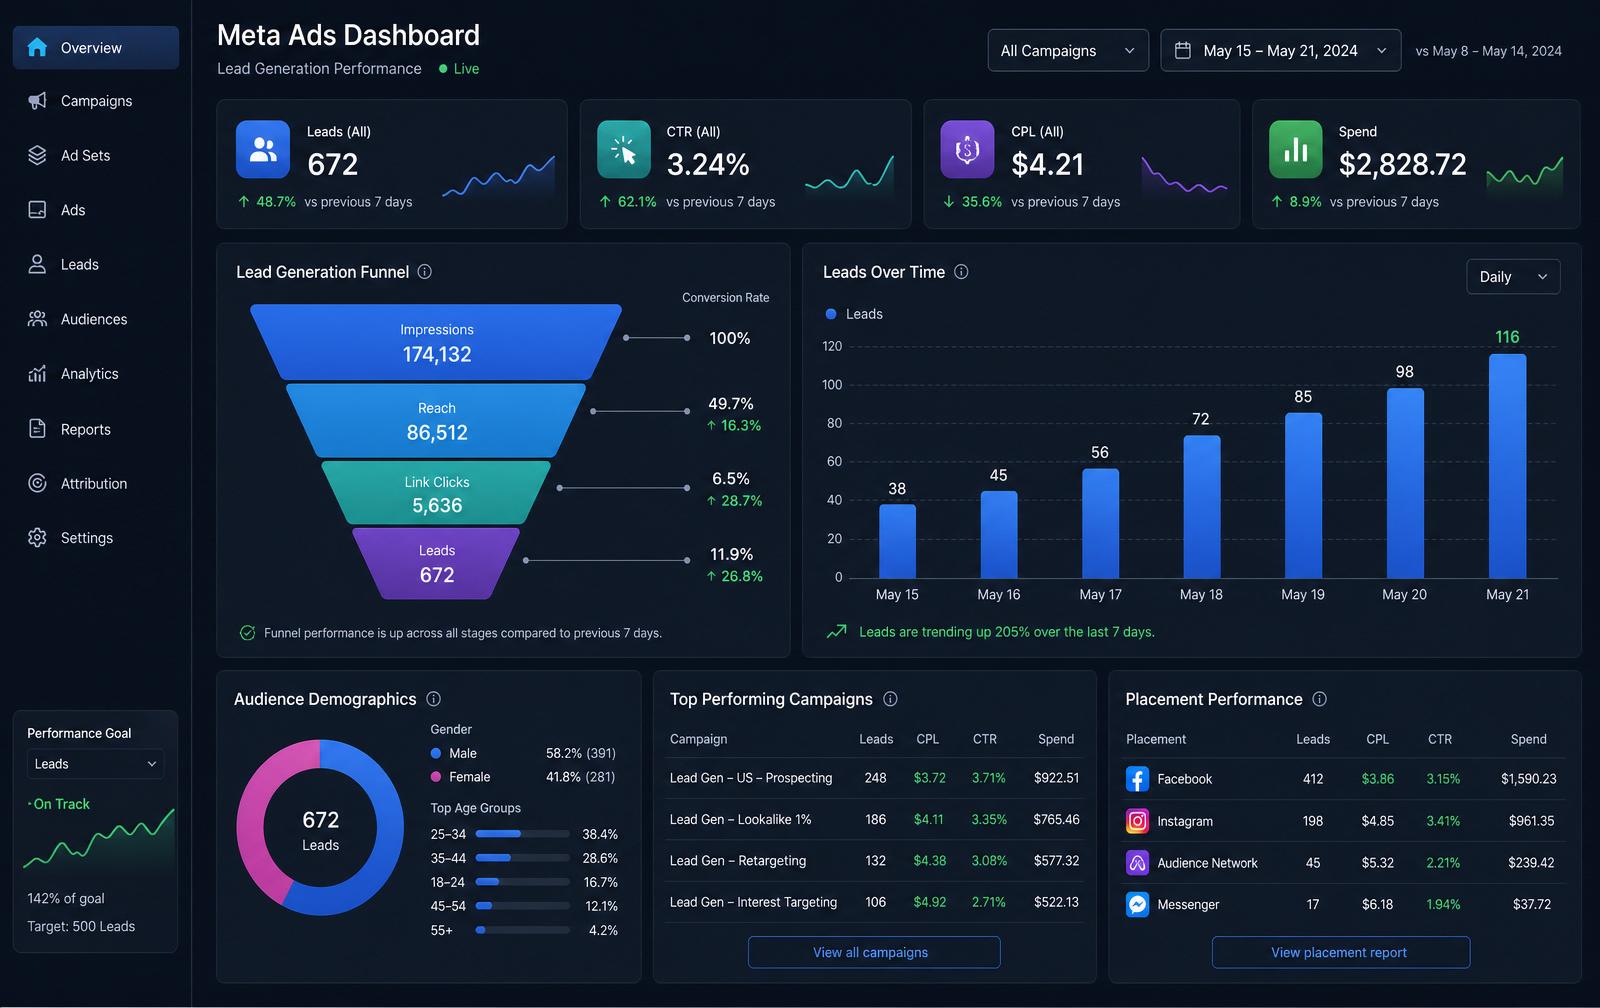Image resolution: width=1600 pixels, height=1008 pixels.
Task: Click the Campaigns megaphone icon
Action: [37, 101]
